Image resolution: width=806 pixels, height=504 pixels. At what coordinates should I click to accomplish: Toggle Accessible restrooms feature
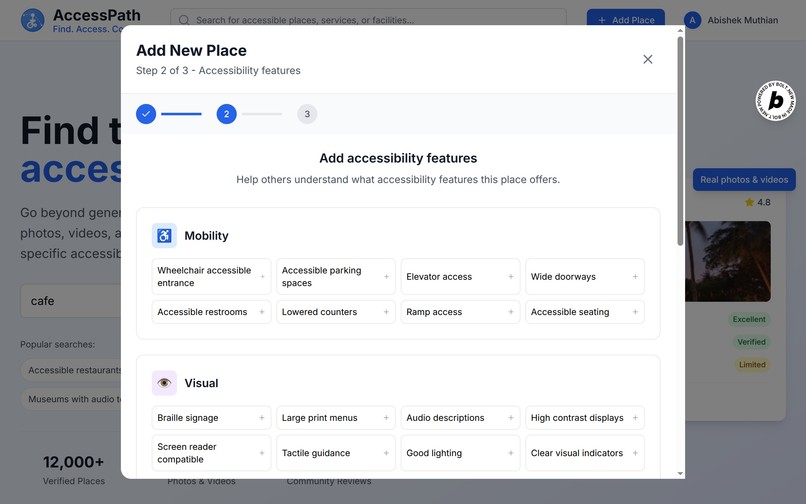click(x=211, y=312)
